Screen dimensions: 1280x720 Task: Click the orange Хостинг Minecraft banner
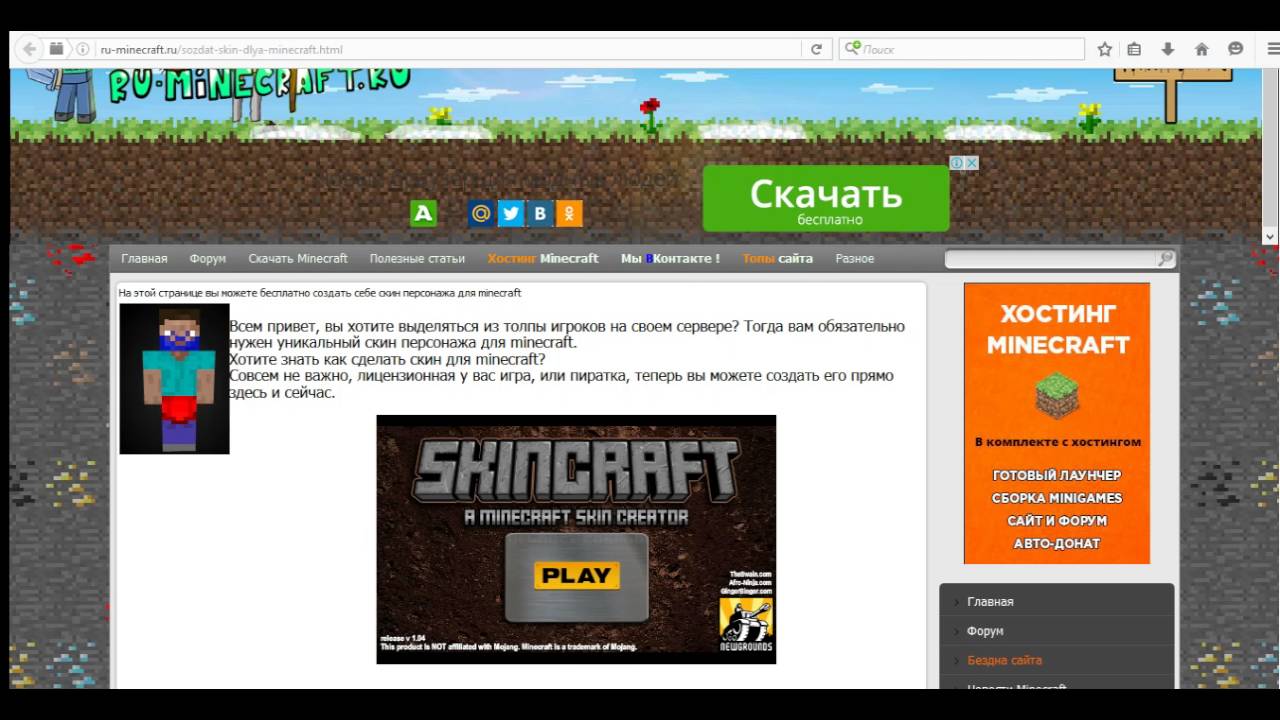(1057, 423)
